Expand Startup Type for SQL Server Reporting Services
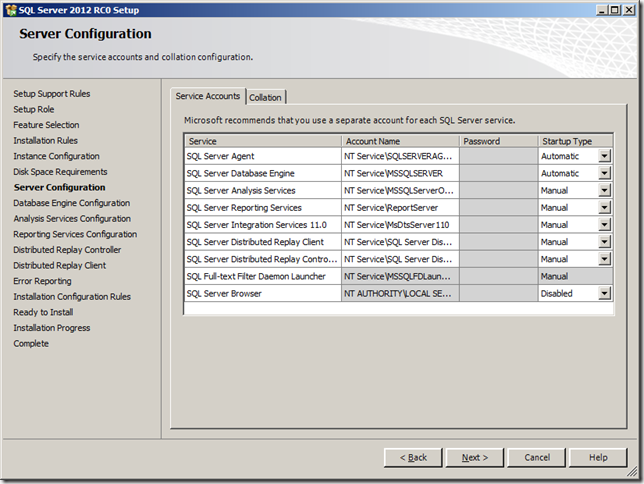 pos(604,208)
